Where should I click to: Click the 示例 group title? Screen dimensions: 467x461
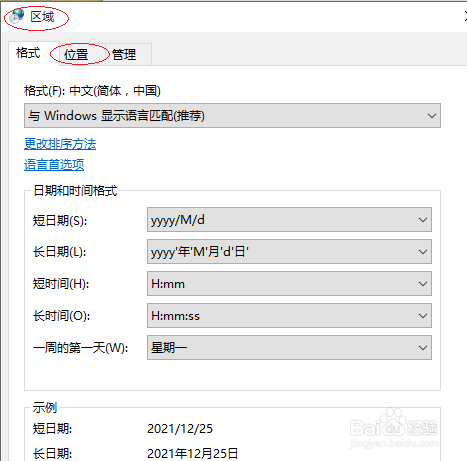pos(45,407)
